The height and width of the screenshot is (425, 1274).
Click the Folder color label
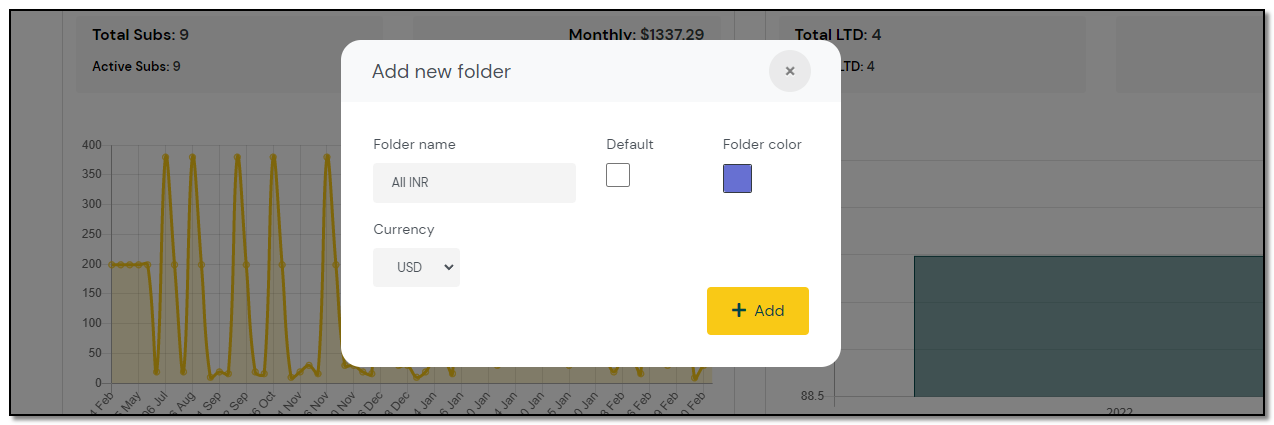click(762, 144)
